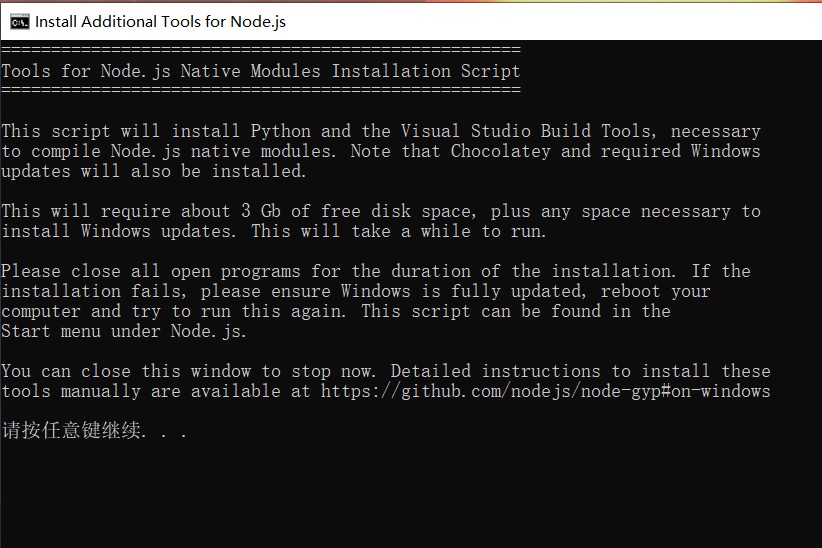Screen dimensions: 822x548
Task: Click the "Start menu under Node.js." line
Action: (x=123, y=331)
